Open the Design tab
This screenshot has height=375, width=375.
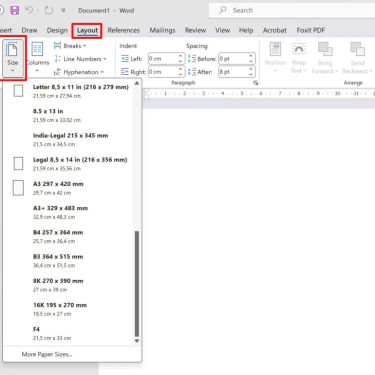pyautogui.click(x=57, y=30)
